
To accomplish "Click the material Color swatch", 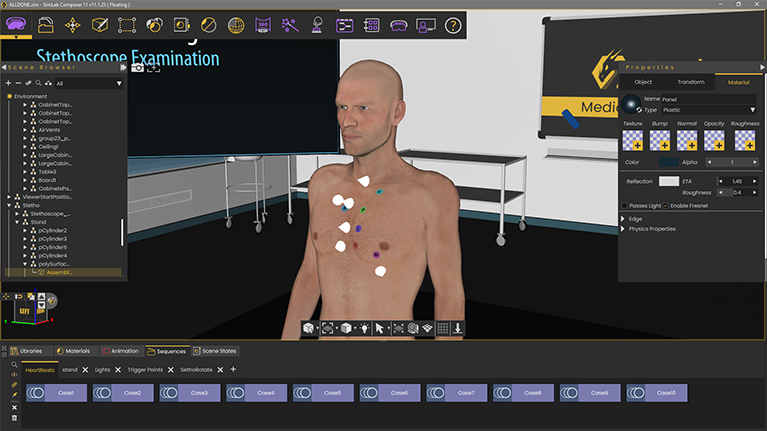I will pyautogui.click(x=668, y=162).
